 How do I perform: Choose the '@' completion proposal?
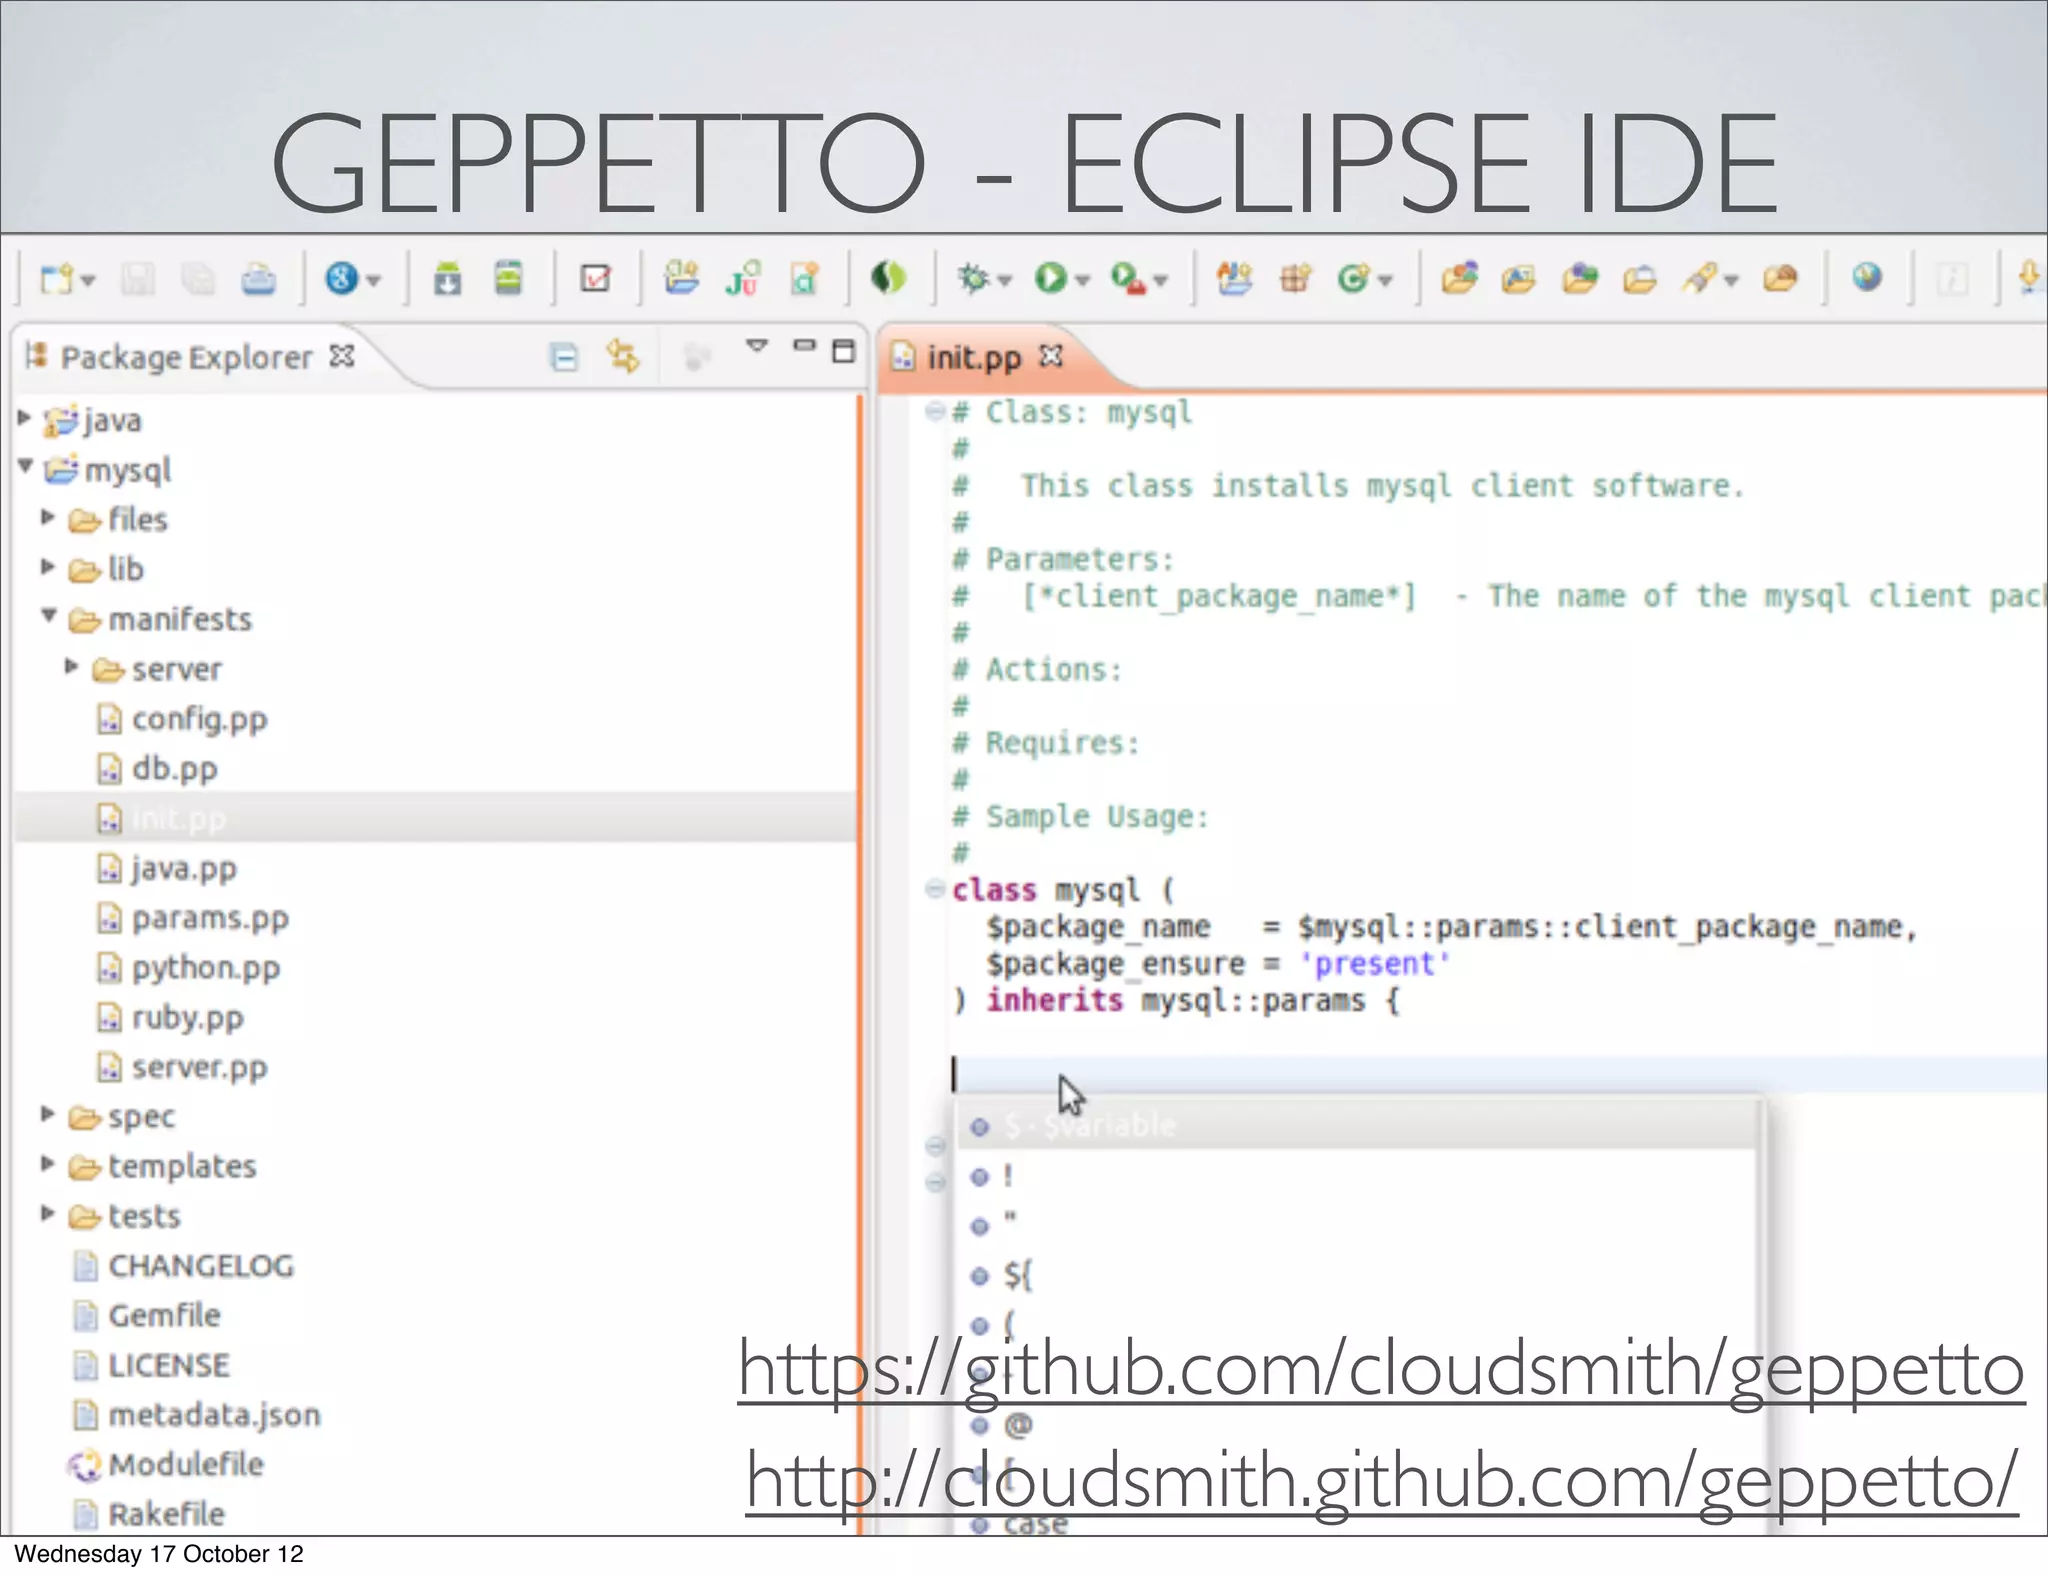[x=1356, y=1424]
